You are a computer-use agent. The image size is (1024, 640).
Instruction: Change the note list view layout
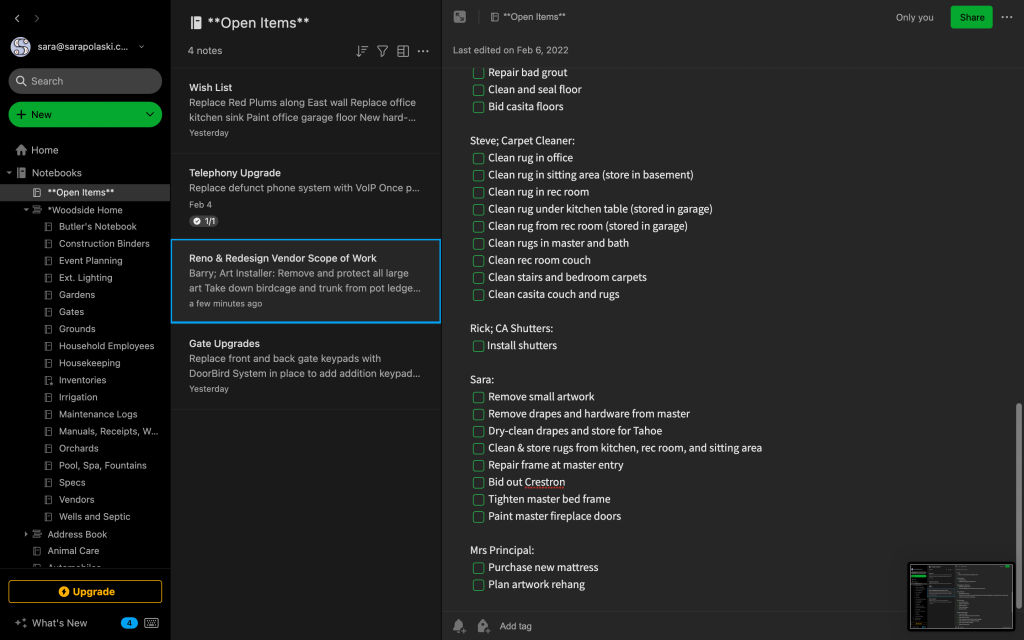tap(403, 51)
